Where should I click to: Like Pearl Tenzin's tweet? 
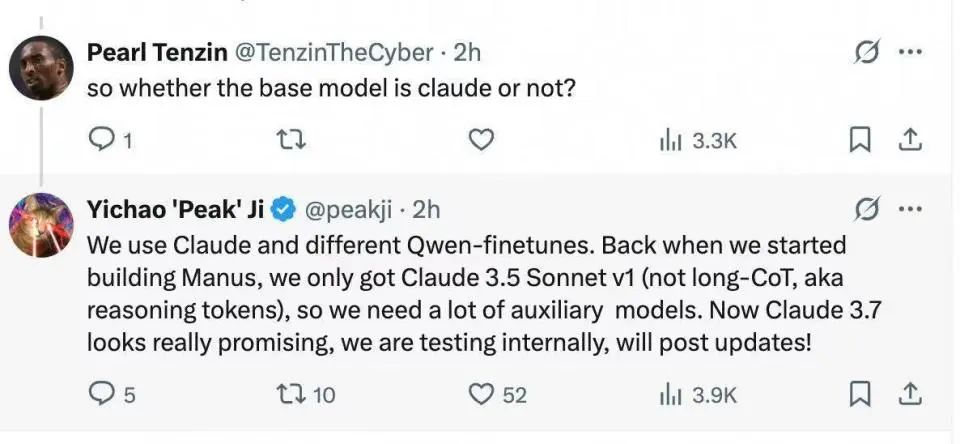click(482, 141)
